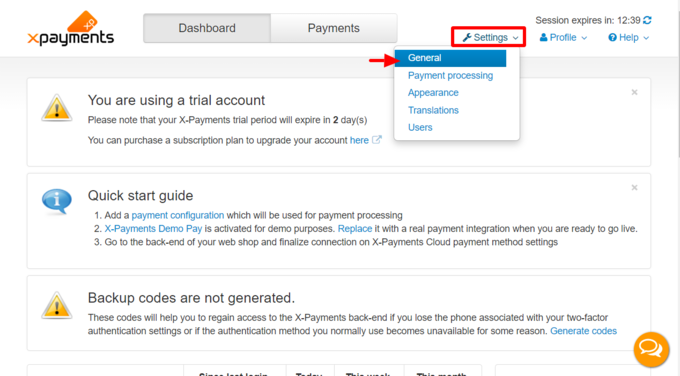Open the Help dropdown menu

coord(628,37)
